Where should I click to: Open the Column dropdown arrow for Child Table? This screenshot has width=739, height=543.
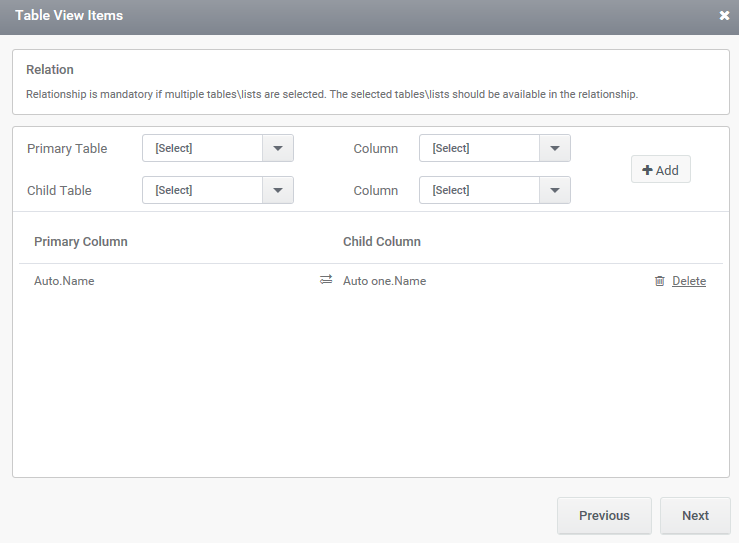554,190
